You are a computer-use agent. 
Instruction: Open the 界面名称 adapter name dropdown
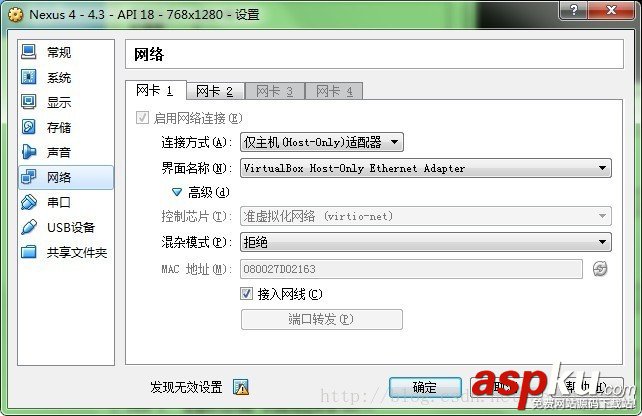pos(426,168)
